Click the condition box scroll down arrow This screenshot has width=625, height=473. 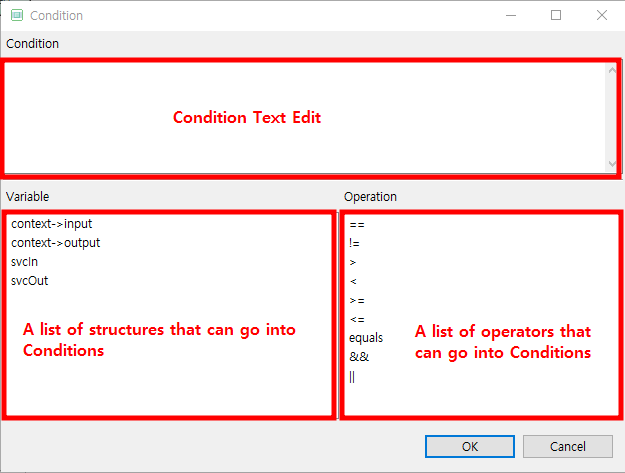(612, 163)
